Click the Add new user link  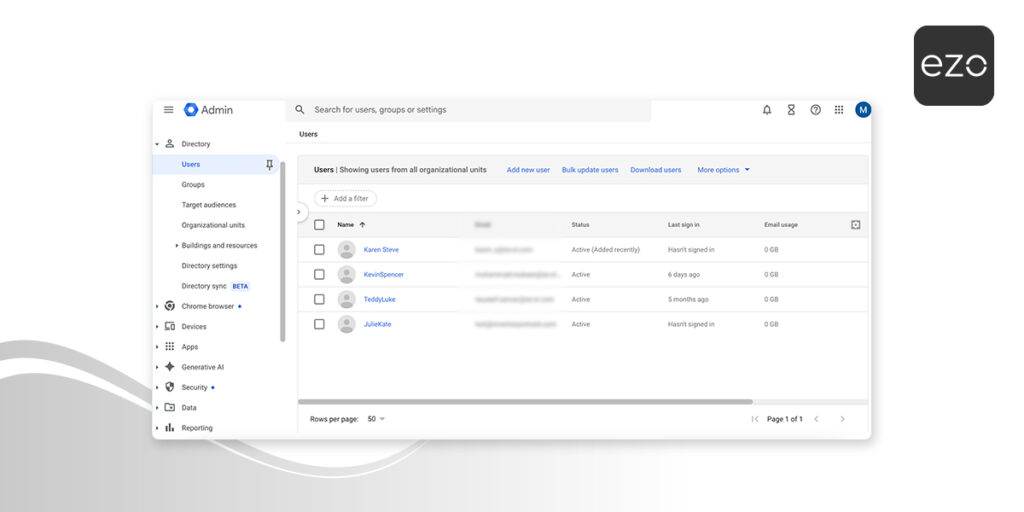528,170
